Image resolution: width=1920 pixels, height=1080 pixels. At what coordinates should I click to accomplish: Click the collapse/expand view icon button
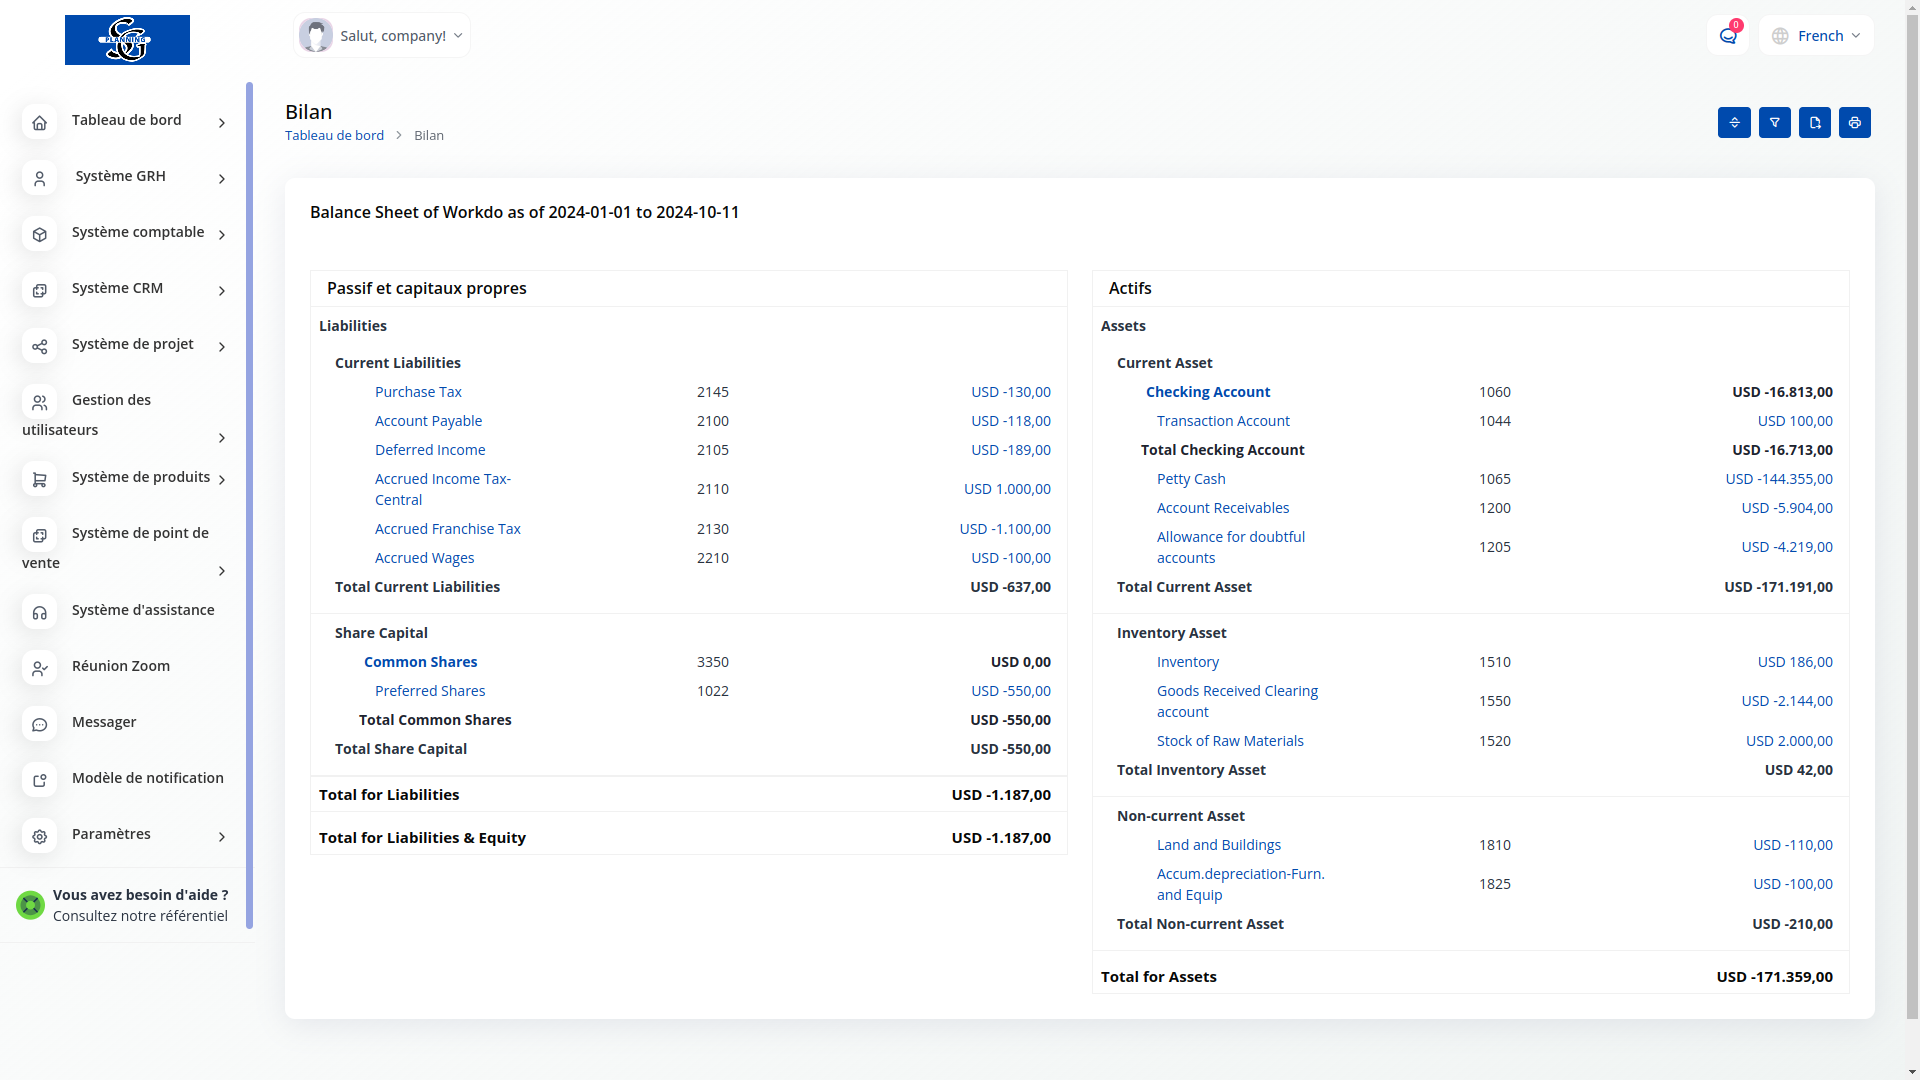point(1734,122)
